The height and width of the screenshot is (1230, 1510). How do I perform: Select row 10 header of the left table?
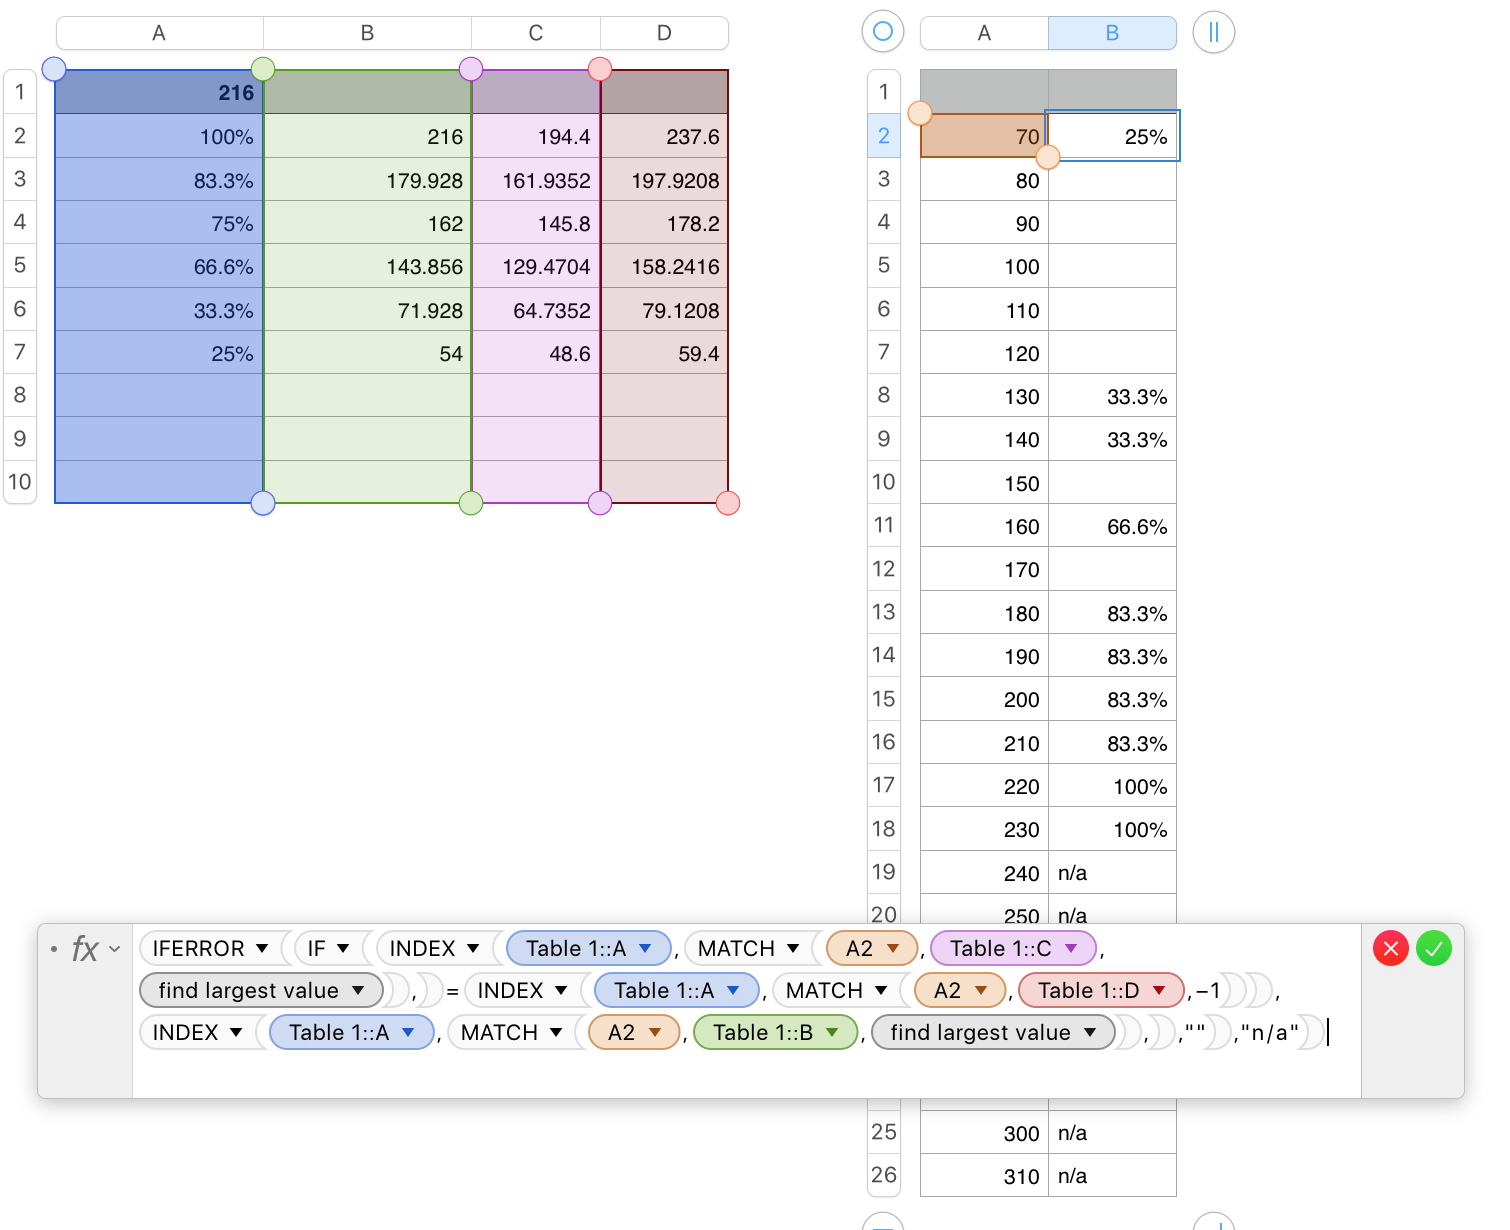(x=20, y=482)
